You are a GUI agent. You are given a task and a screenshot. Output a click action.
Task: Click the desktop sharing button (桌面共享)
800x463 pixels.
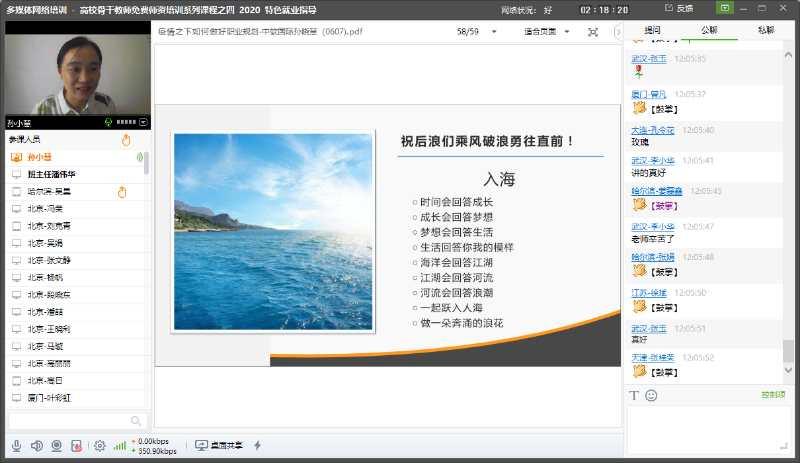pos(219,445)
